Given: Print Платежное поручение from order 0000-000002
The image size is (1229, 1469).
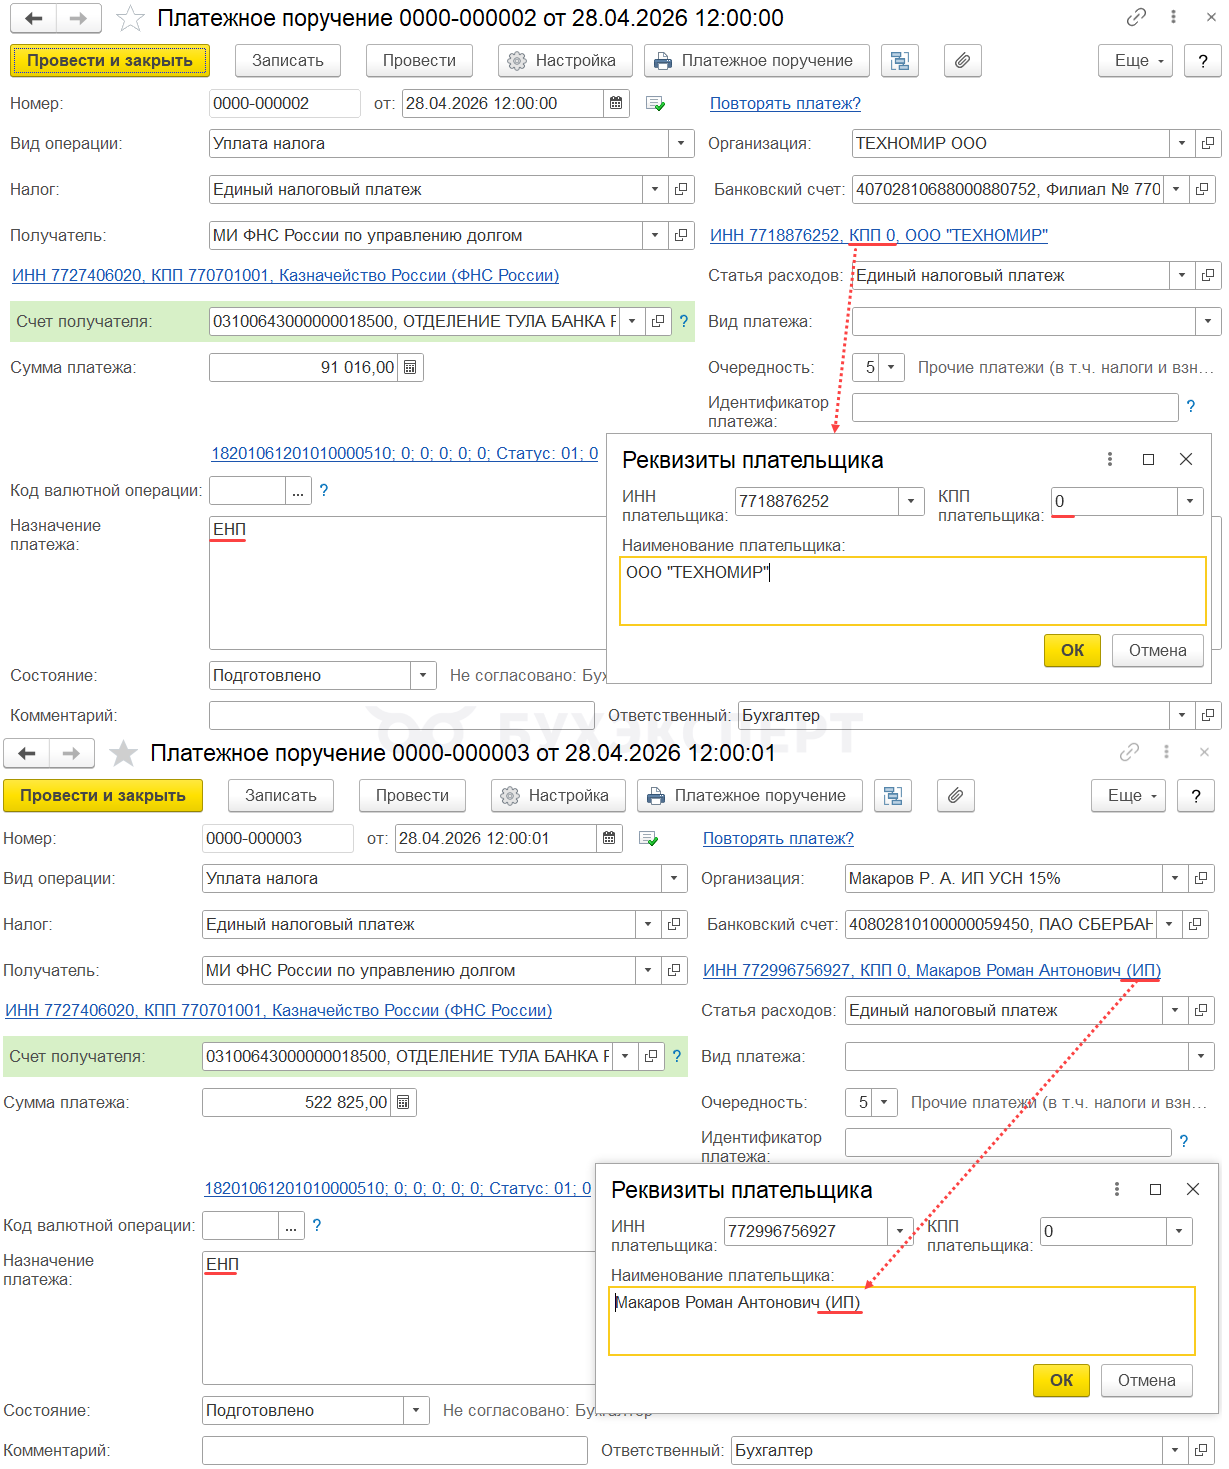Looking at the screenshot, I should click(x=757, y=61).
